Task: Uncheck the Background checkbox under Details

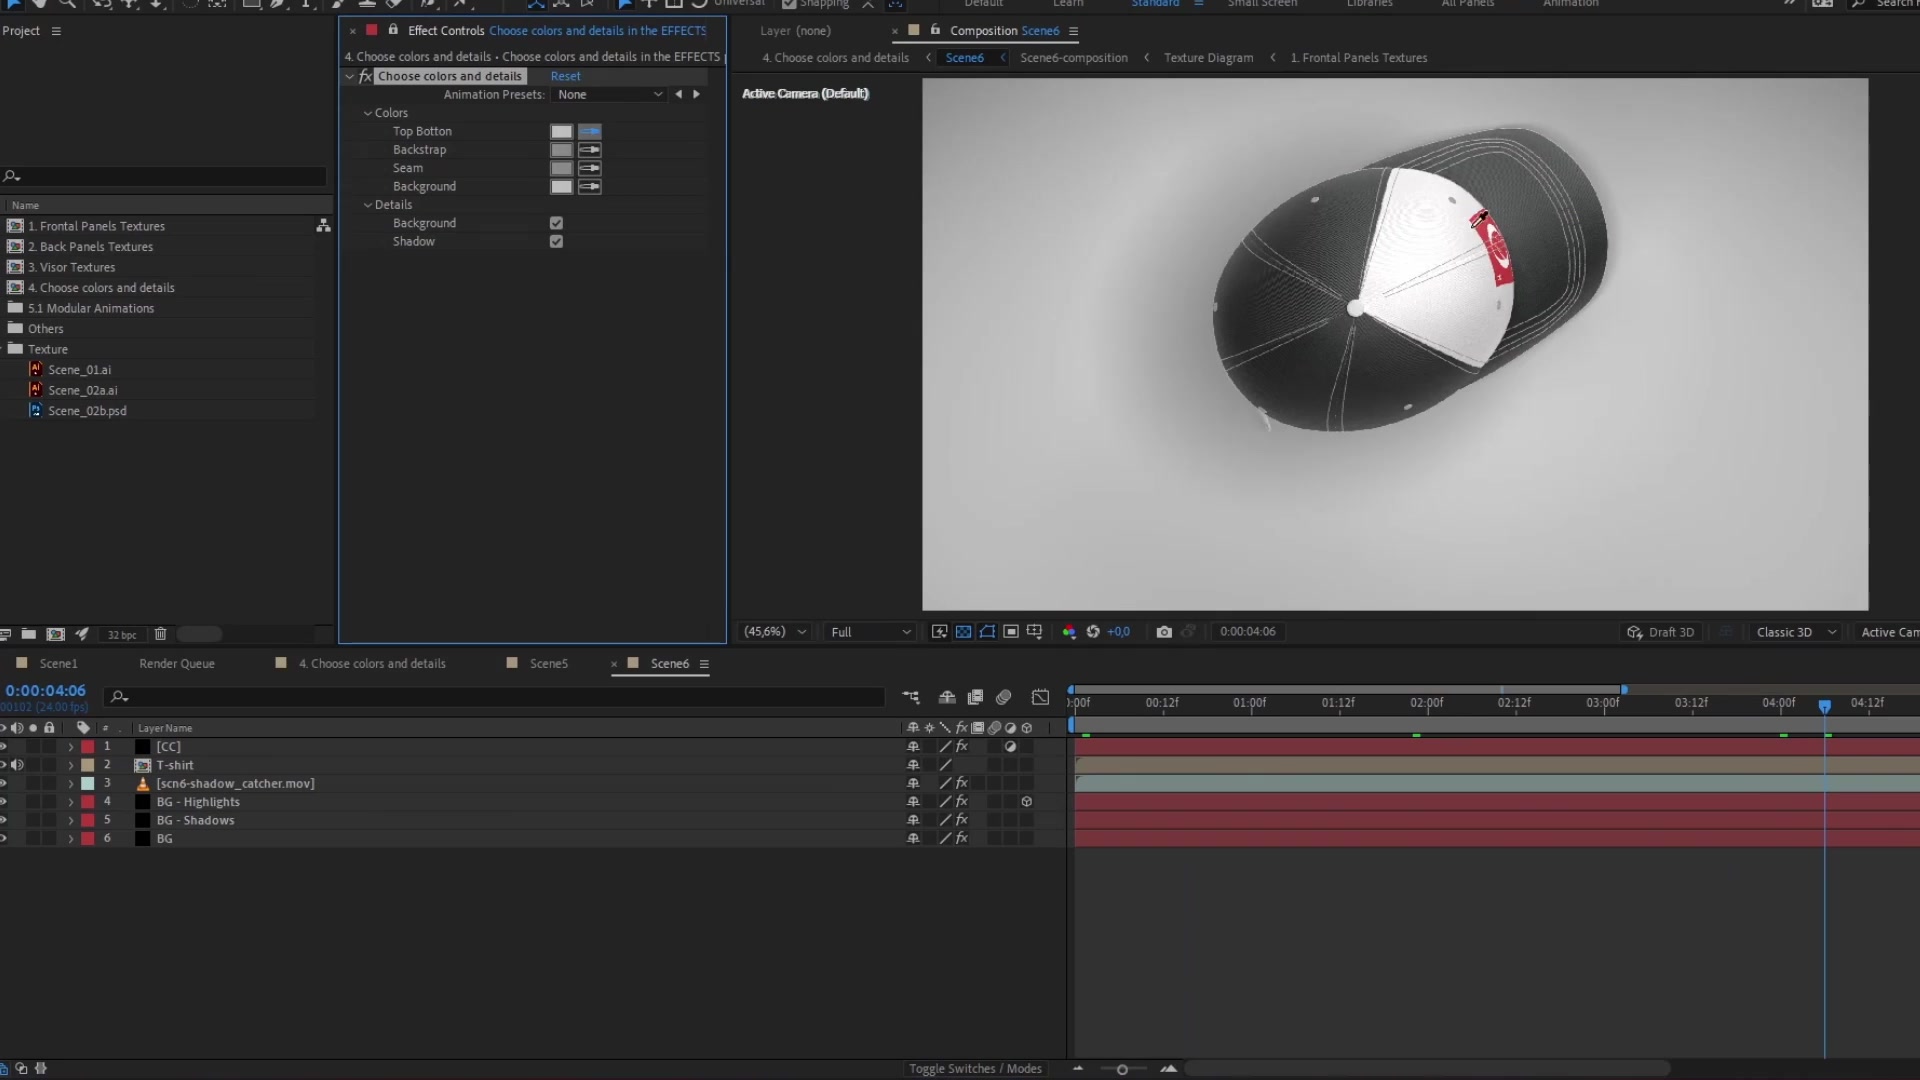Action: (556, 222)
